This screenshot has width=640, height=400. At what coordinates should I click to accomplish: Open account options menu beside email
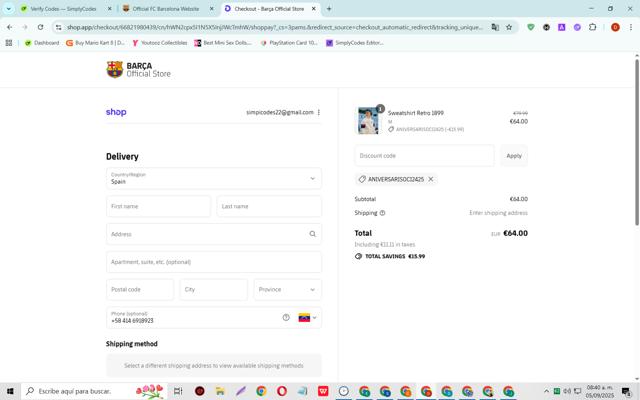pyautogui.click(x=319, y=112)
